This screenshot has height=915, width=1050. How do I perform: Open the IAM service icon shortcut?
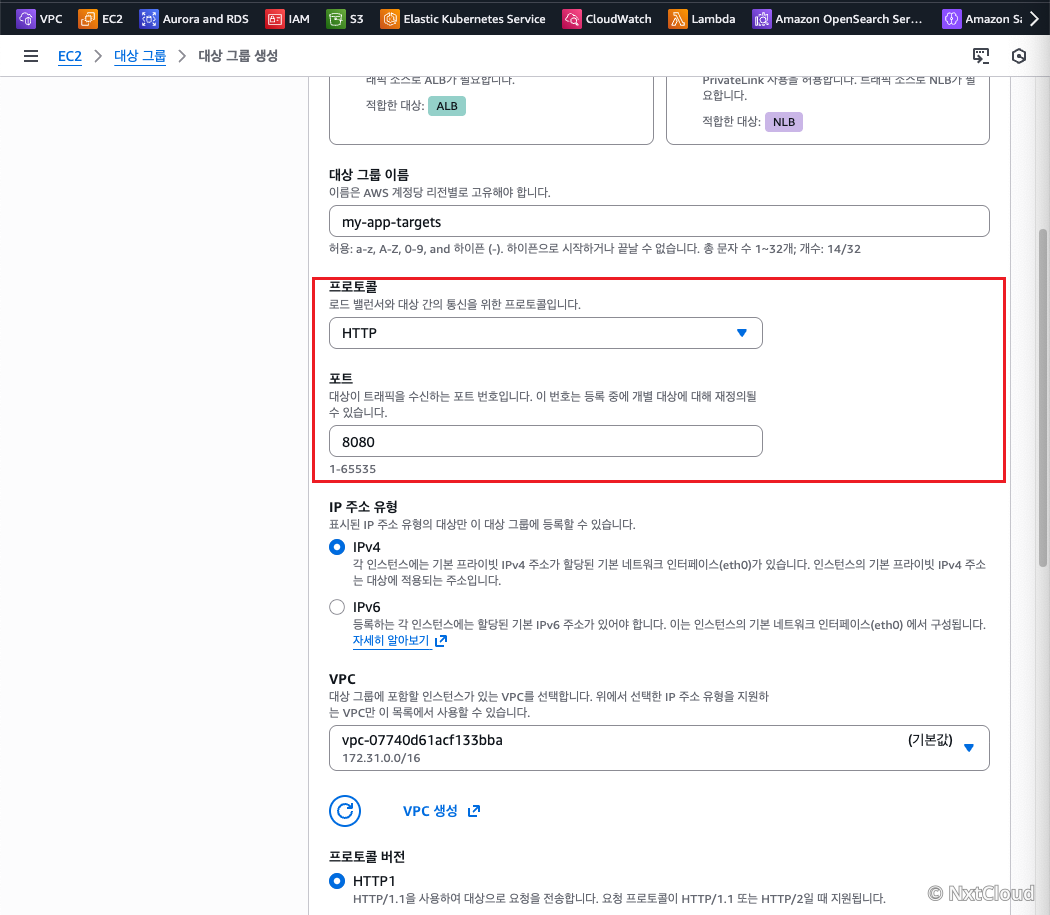click(275, 19)
